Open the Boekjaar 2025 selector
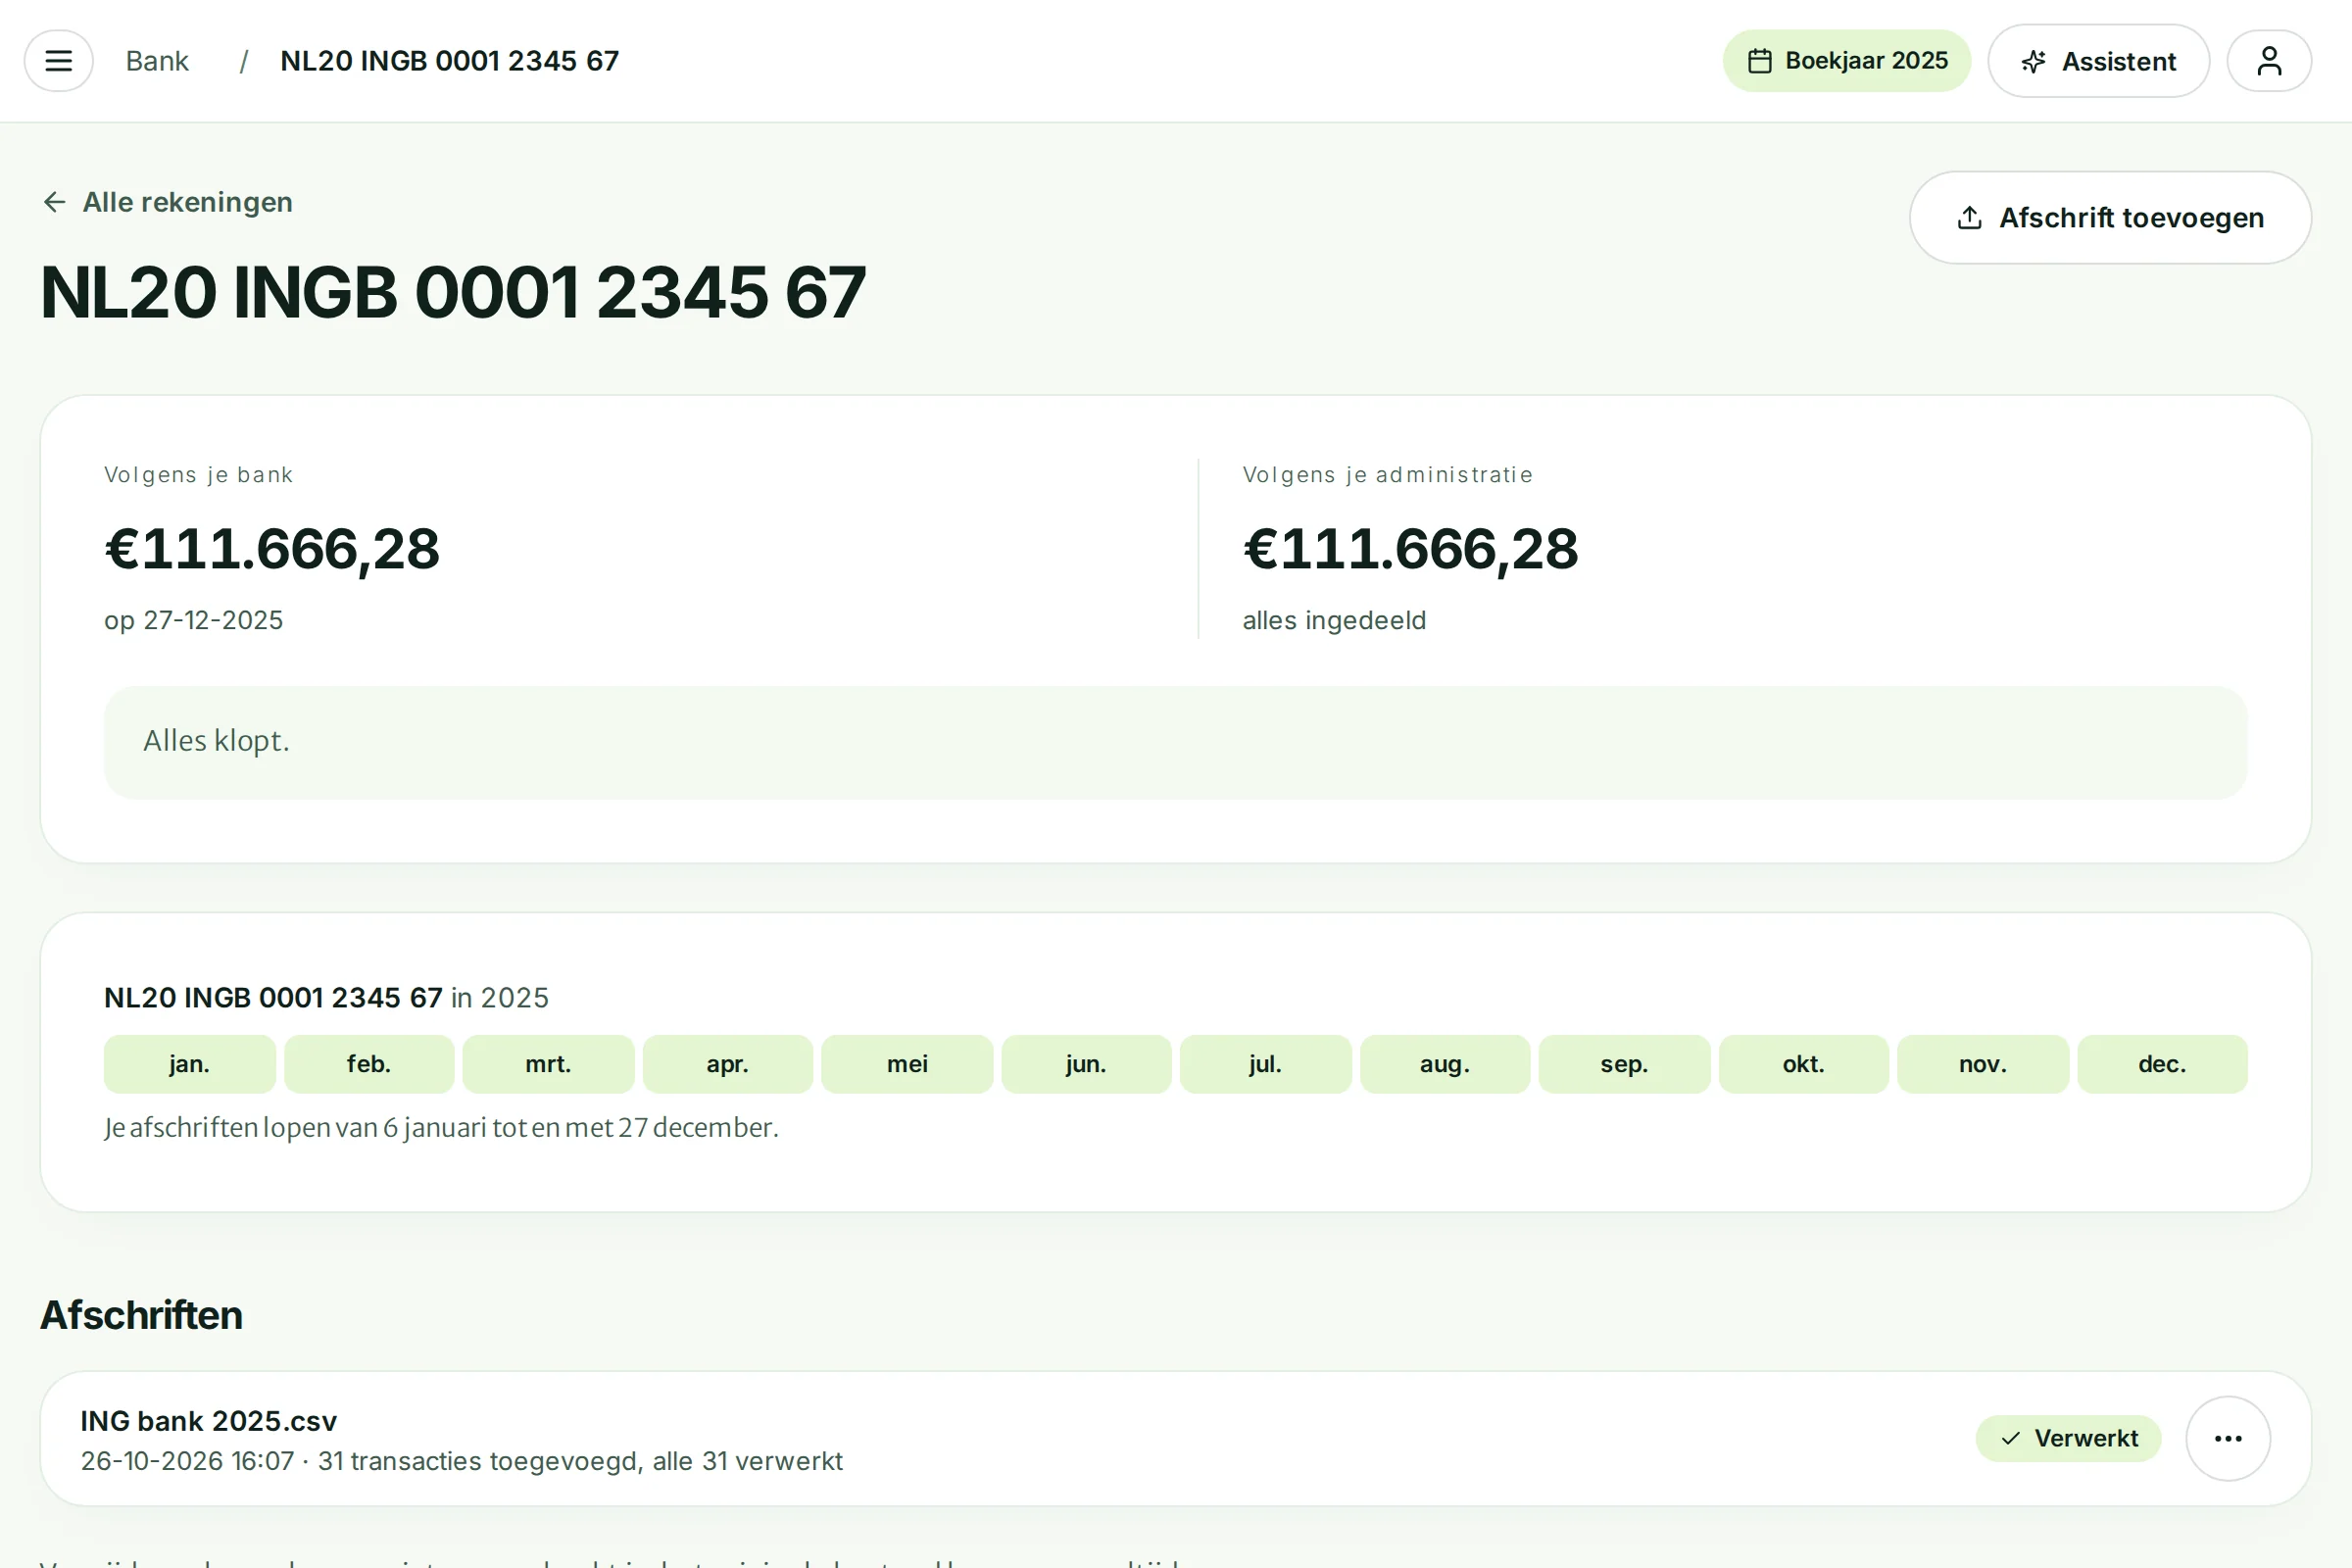Viewport: 2352px width, 1568px height. point(1846,61)
